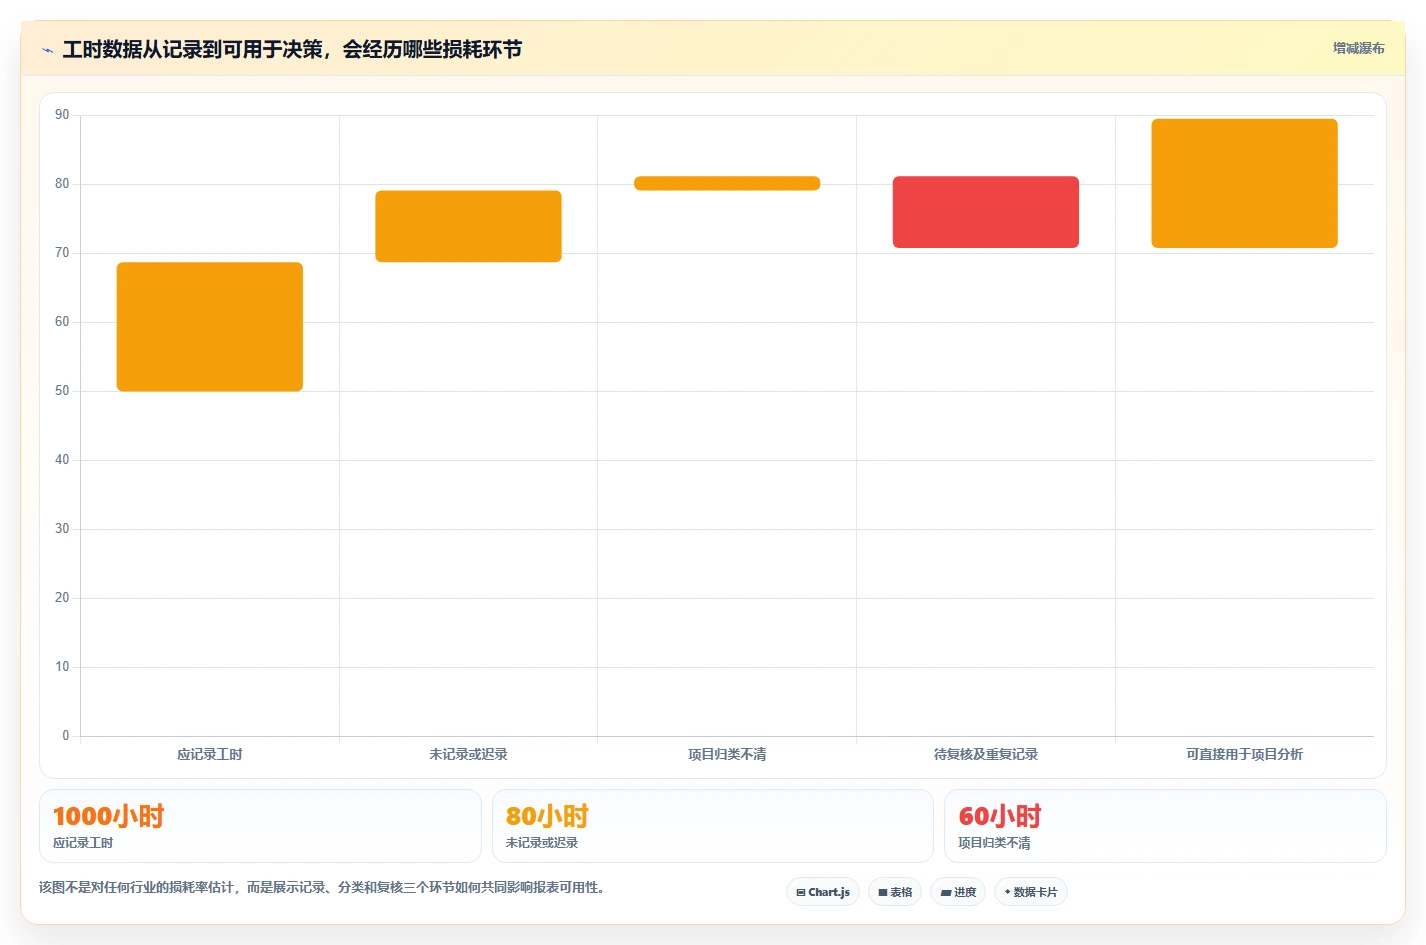Click the lightning icon beside the title
The image size is (1426, 945).
coord(47,50)
